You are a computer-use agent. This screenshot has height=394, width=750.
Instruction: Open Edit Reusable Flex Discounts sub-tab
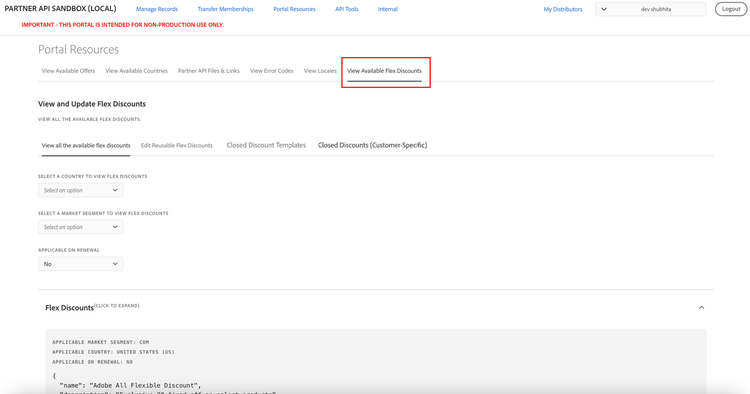[176, 145]
